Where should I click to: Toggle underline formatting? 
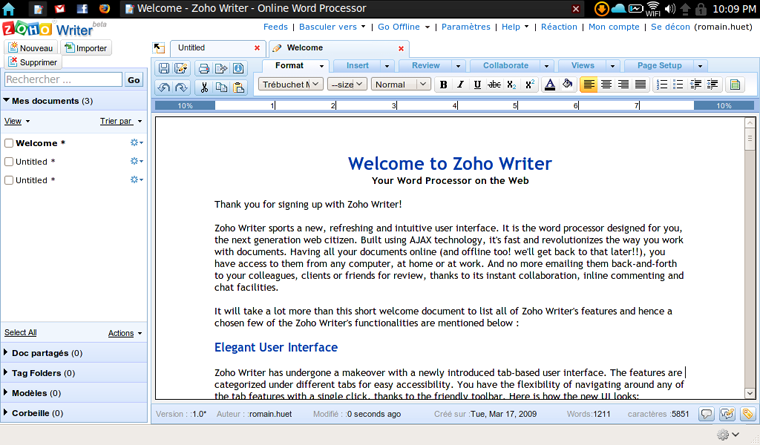(x=477, y=84)
